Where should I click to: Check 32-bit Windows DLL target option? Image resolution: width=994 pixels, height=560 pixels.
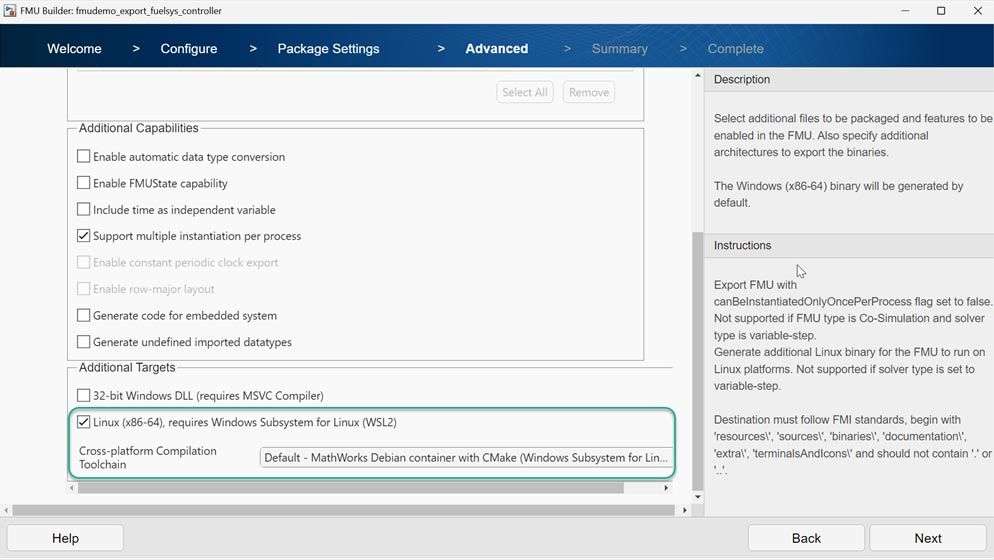(x=84, y=396)
